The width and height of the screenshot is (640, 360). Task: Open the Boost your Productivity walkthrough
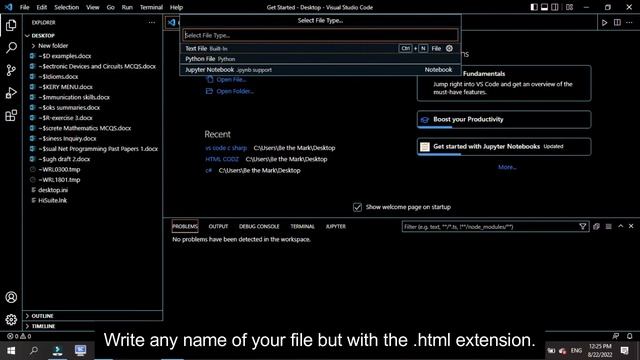[x=504, y=120]
